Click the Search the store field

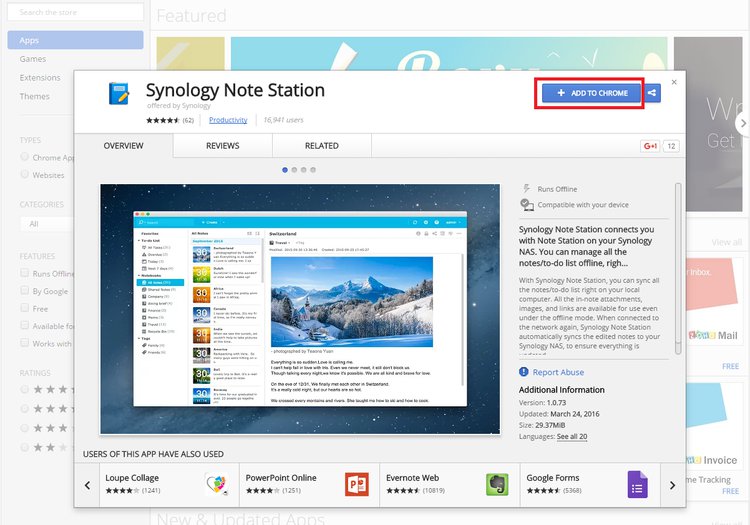tap(76, 12)
